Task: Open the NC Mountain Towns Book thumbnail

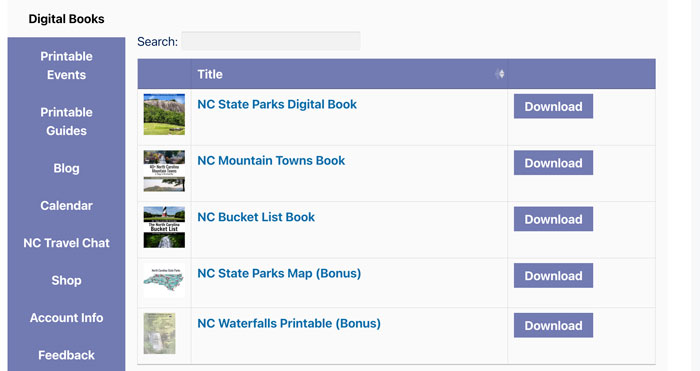Action: (164, 171)
